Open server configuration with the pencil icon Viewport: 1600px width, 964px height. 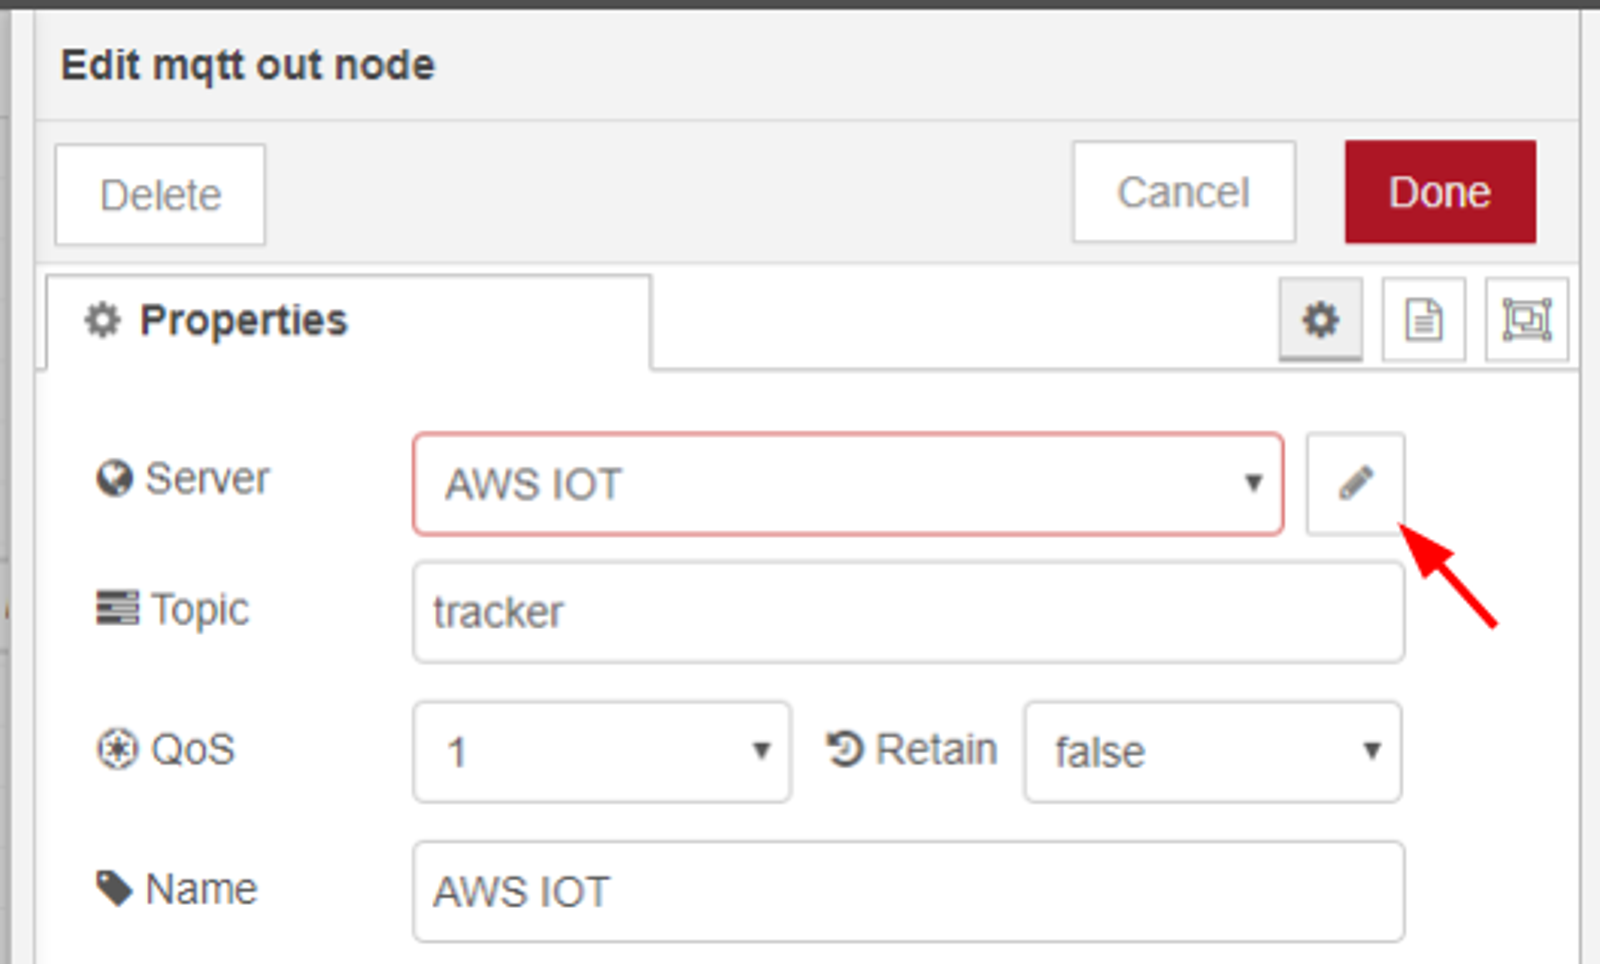pos(1355,485)
